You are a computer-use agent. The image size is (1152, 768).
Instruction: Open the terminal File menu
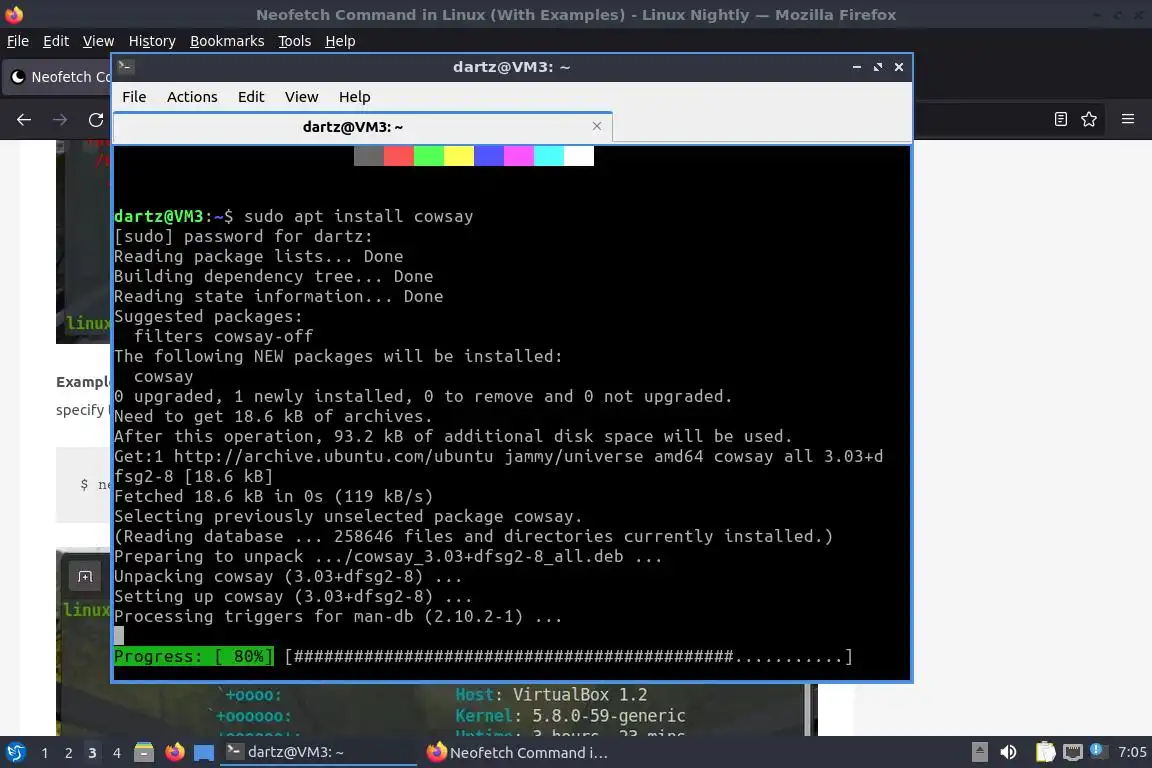tap(134, 97)
